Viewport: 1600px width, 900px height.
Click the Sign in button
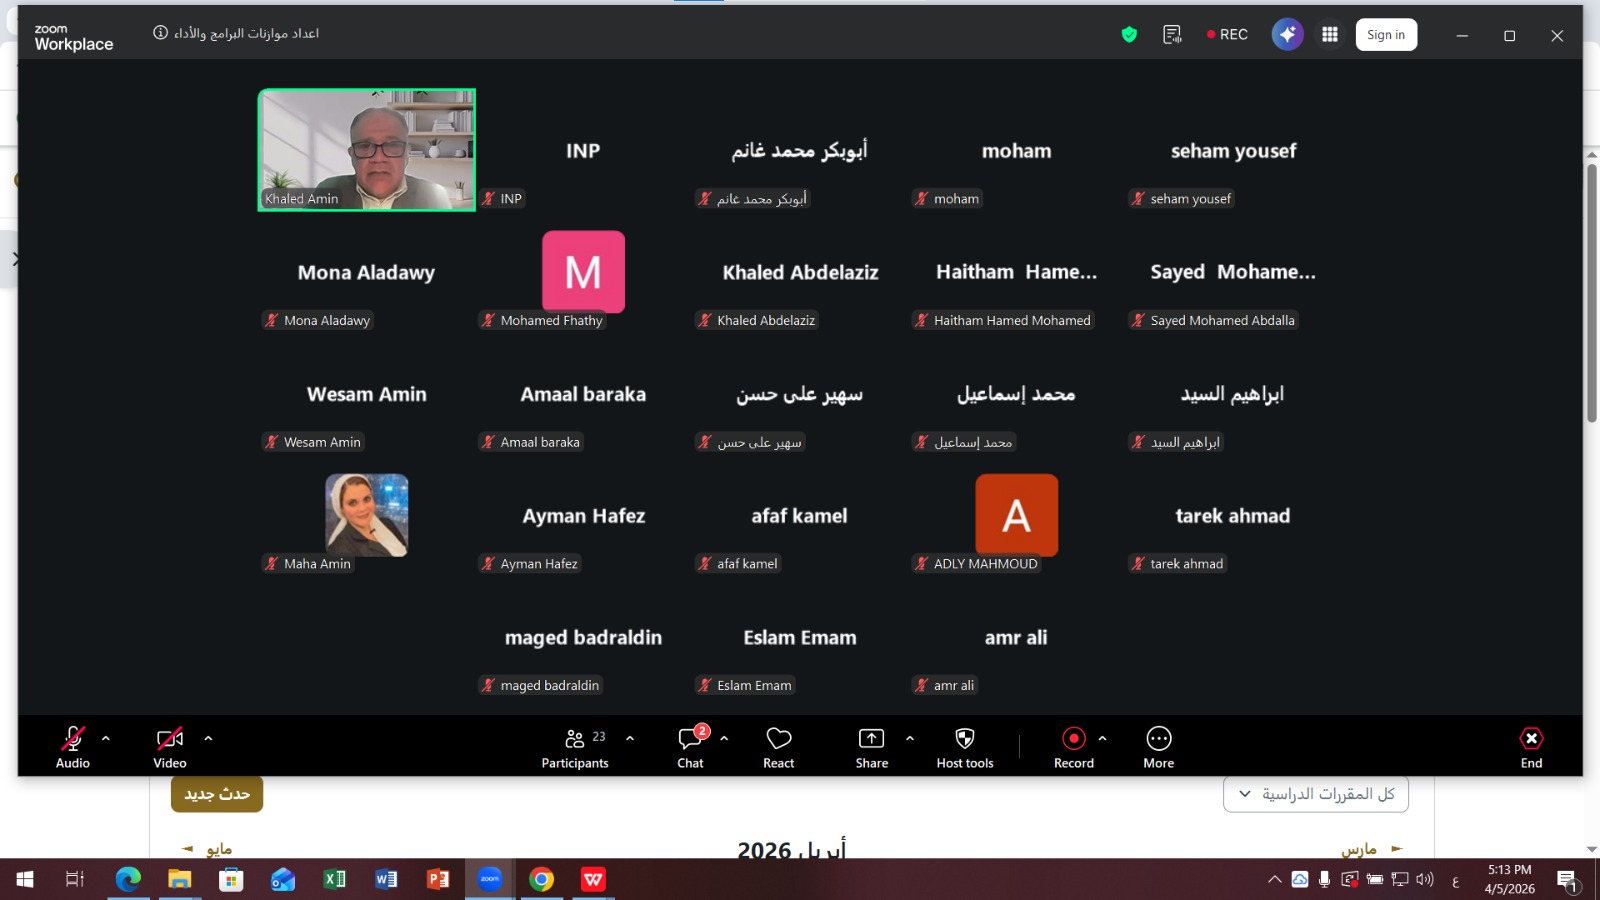pyautogui.click(x=1385, y=34)
